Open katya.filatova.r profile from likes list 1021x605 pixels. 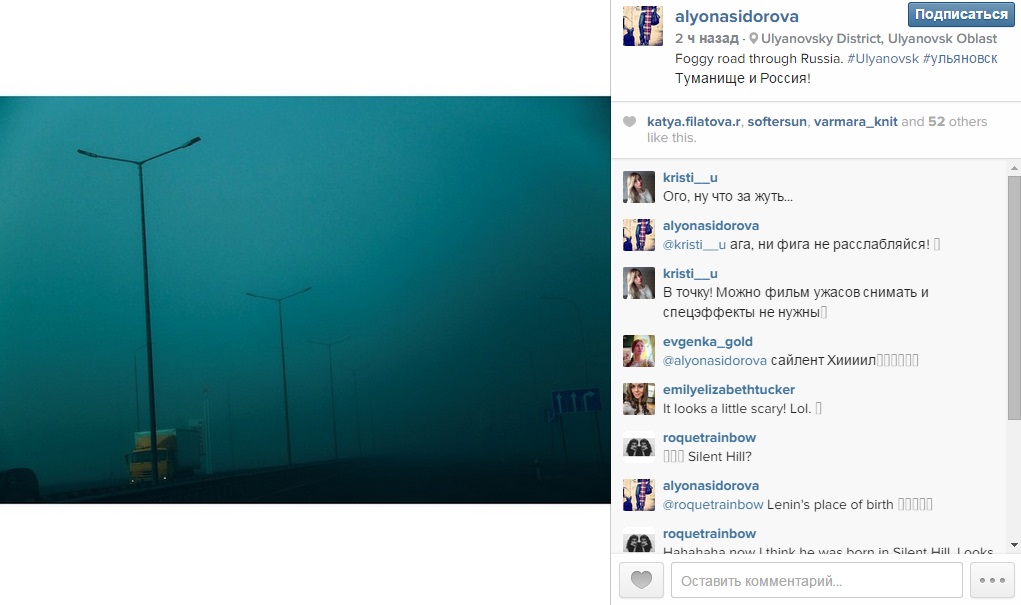694,122
